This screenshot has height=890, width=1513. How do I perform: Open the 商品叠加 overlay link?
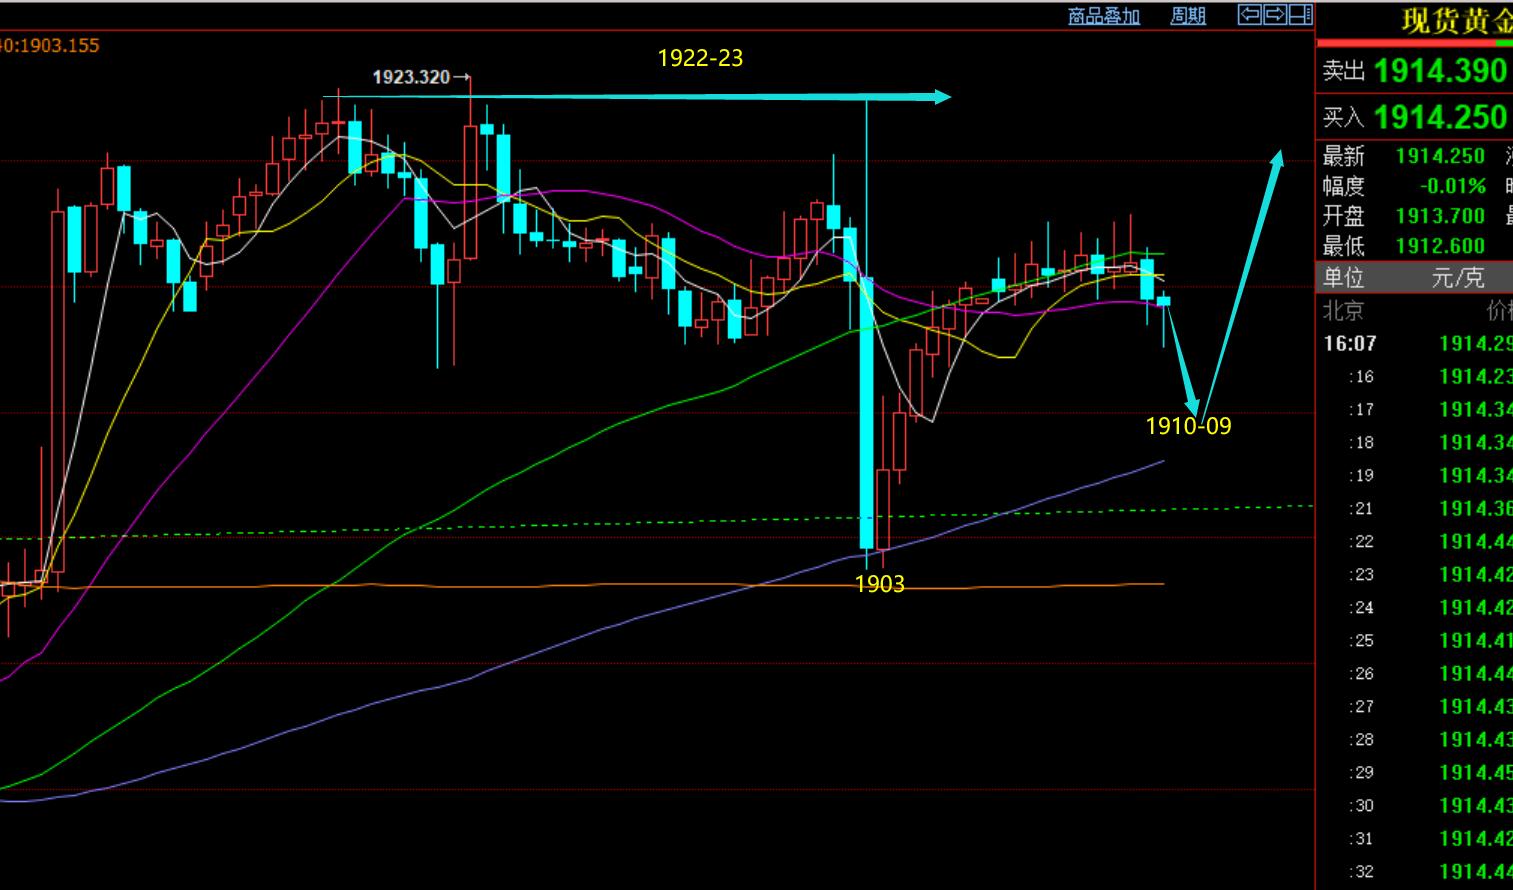click(x=1104, y=16)
